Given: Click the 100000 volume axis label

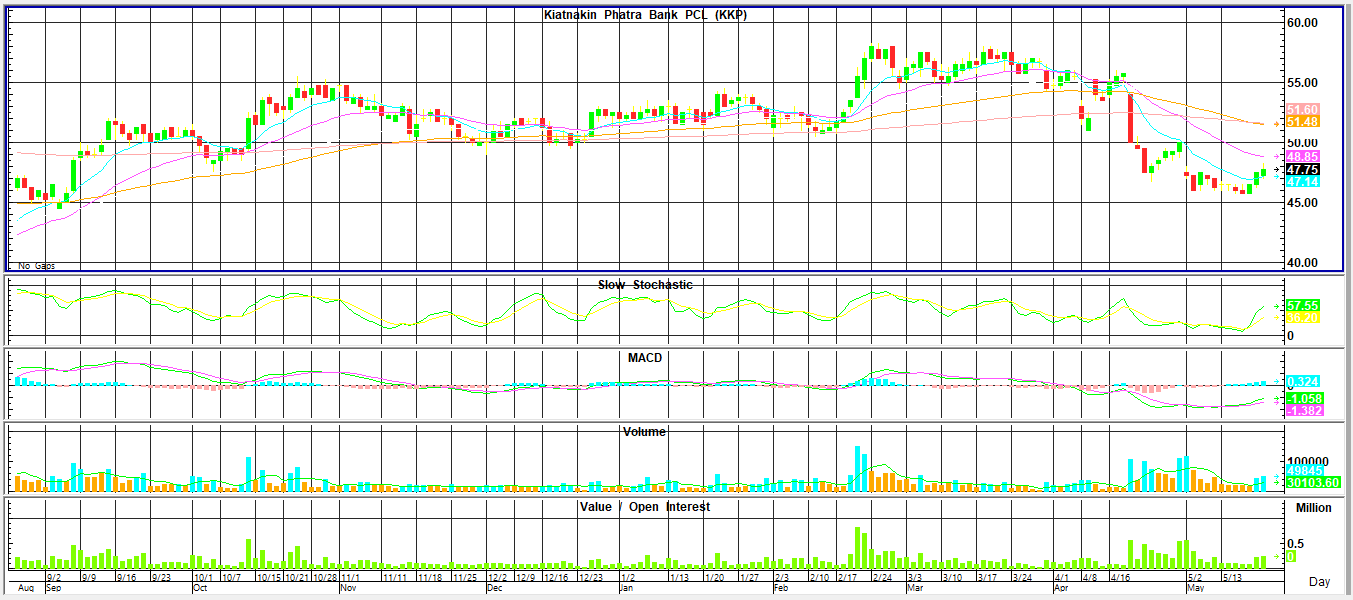Looking at the screenshot, I should 1308,460.
